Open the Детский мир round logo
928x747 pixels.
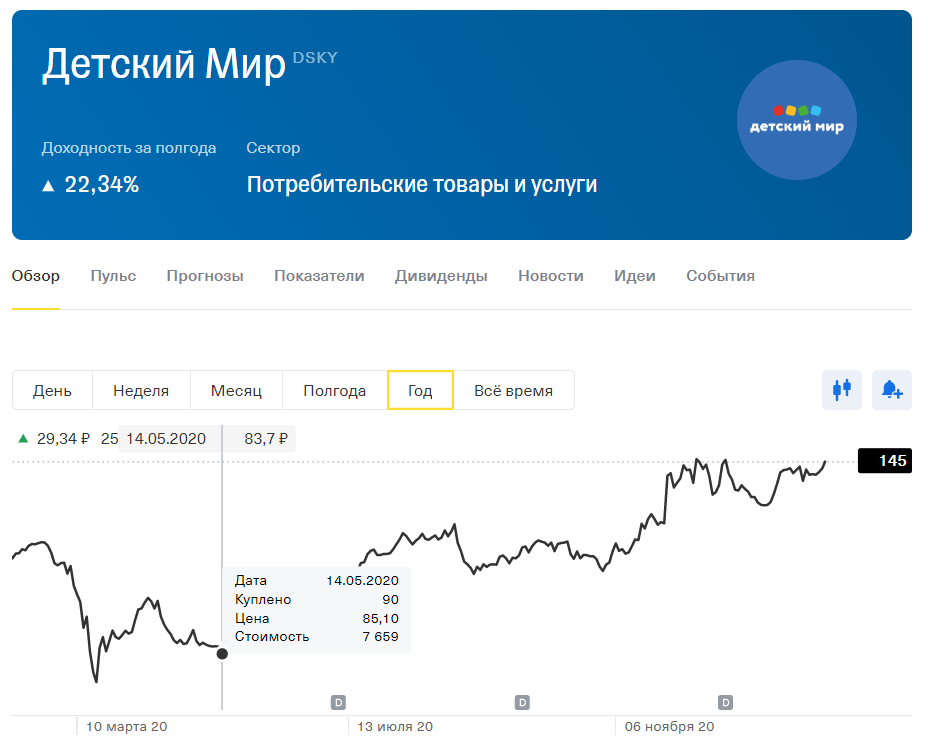(x=797, y=120)
